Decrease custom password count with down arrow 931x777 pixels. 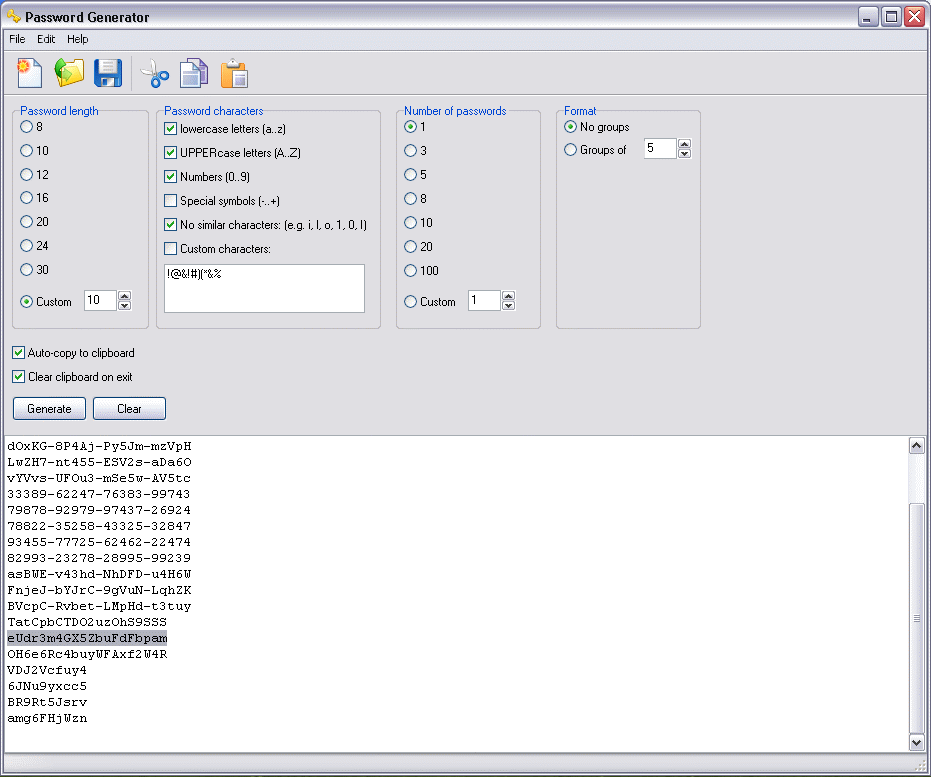coord(508,305)
